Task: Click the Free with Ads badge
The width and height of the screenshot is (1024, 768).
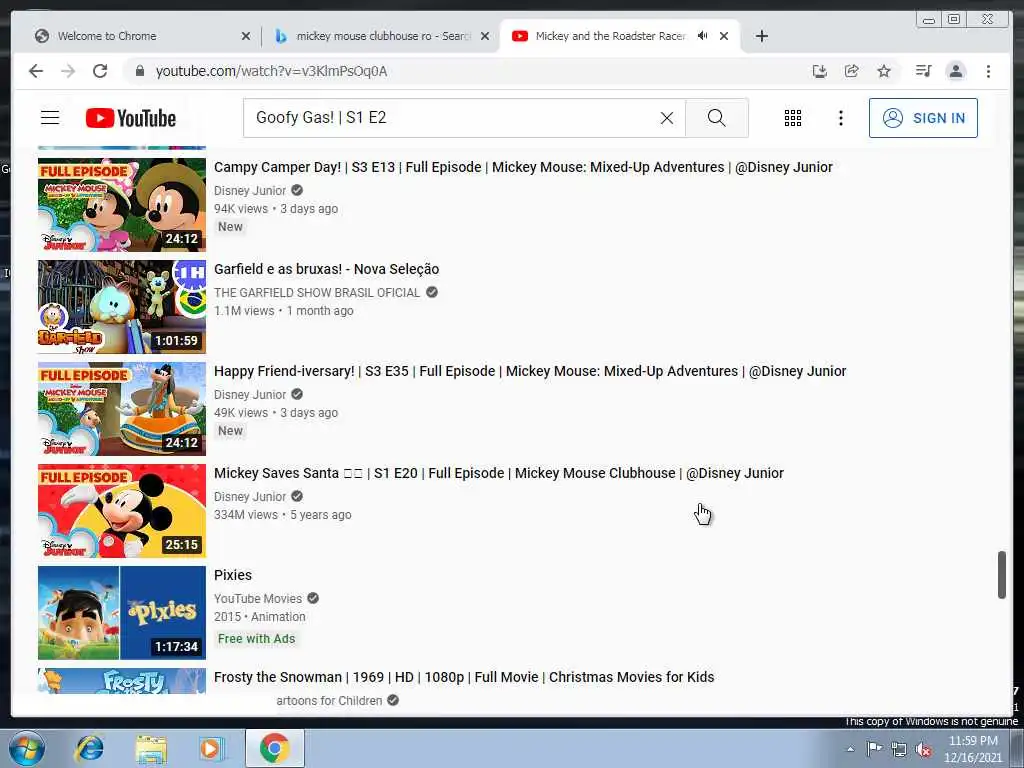Action: tap(257, 639)
